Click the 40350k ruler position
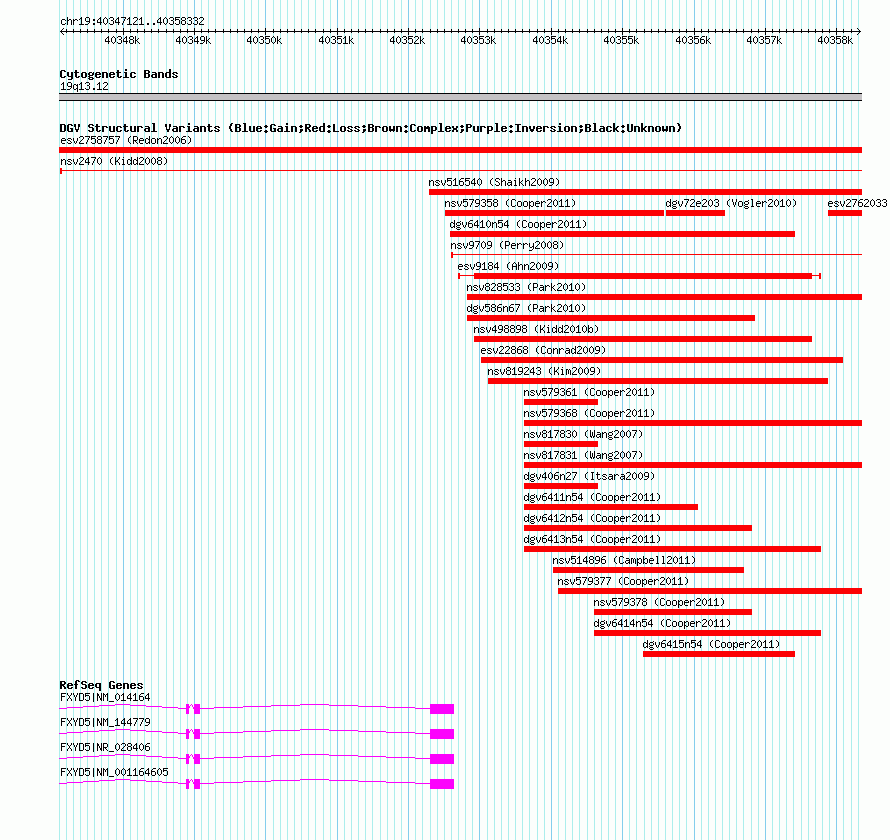Viewport: 890px width, 840px height. pos(264,40)
